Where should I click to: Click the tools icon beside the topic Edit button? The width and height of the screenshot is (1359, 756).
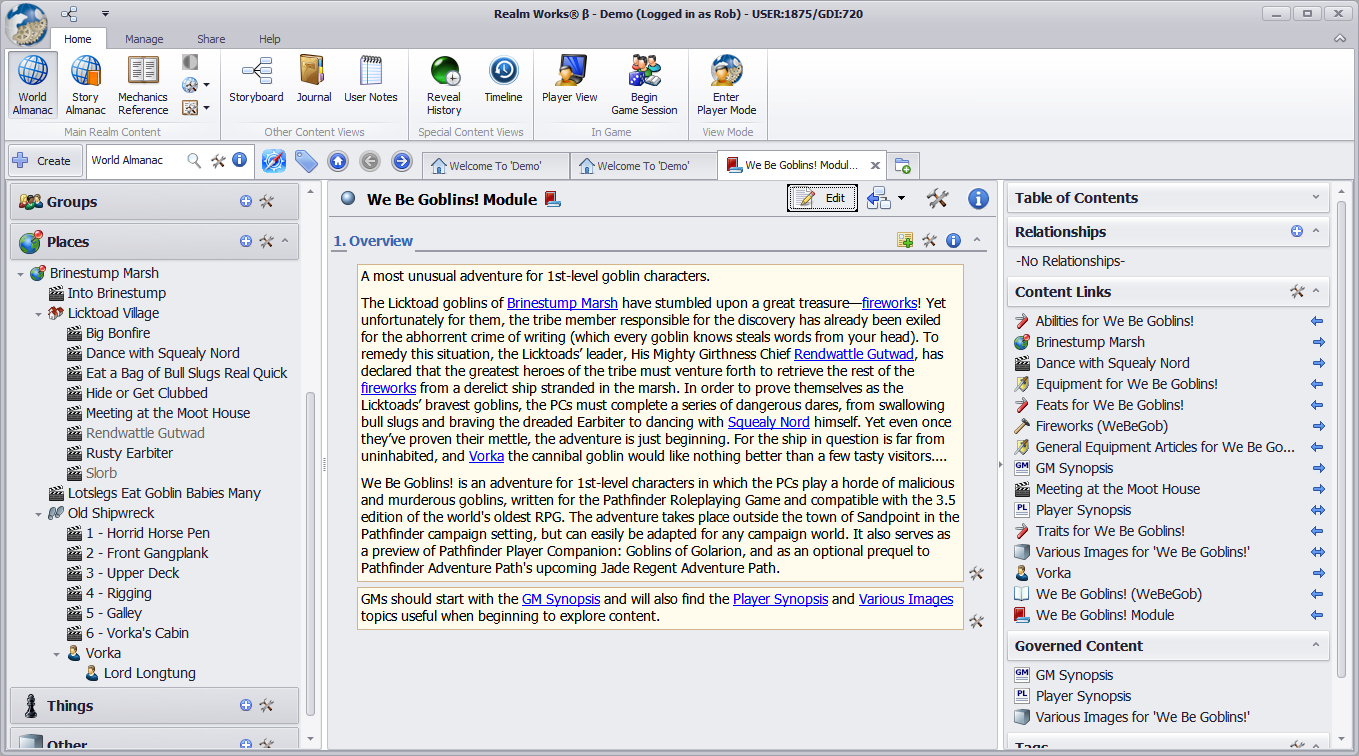click(937, 198)
